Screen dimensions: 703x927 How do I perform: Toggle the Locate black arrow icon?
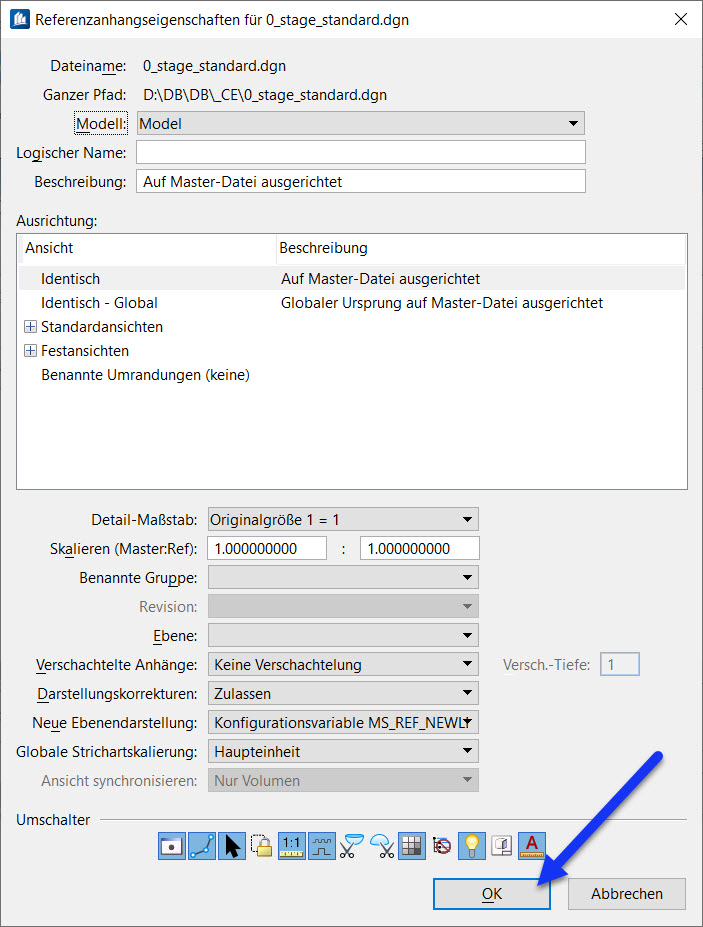pos(232,846)
